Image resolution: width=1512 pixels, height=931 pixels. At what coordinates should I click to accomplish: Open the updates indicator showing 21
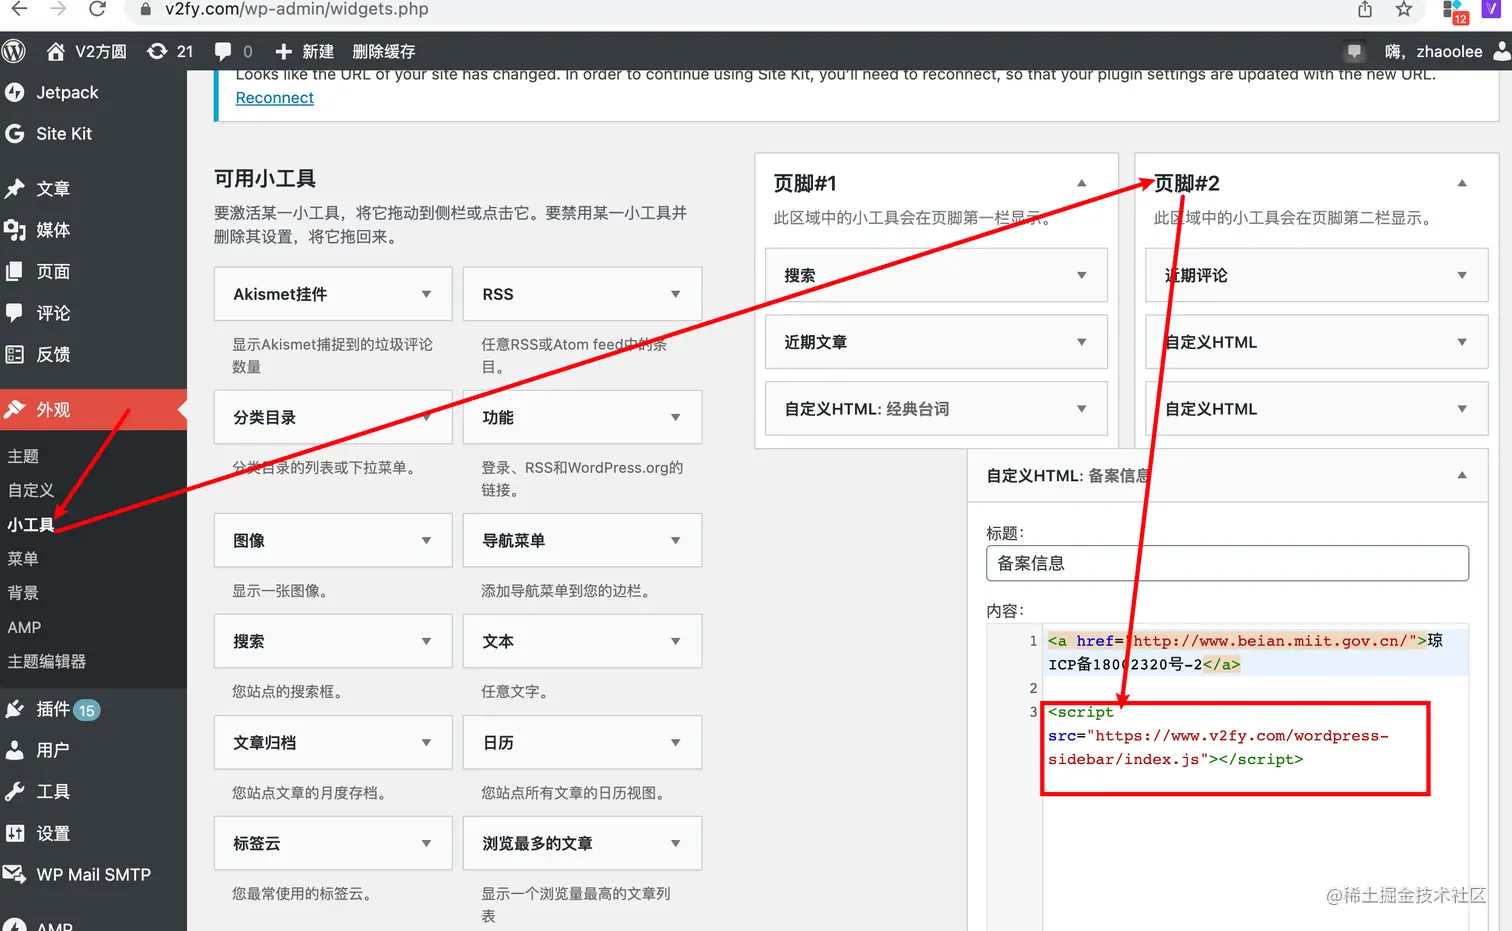pos(170,51)
